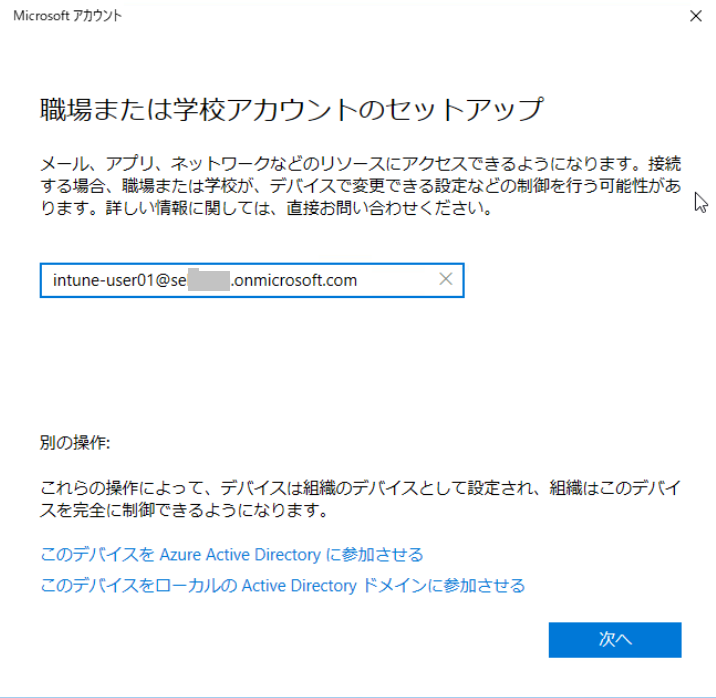Viewport: 716px width, 698px height.
Task: Click the 別の操作: label
Action: 75,443
